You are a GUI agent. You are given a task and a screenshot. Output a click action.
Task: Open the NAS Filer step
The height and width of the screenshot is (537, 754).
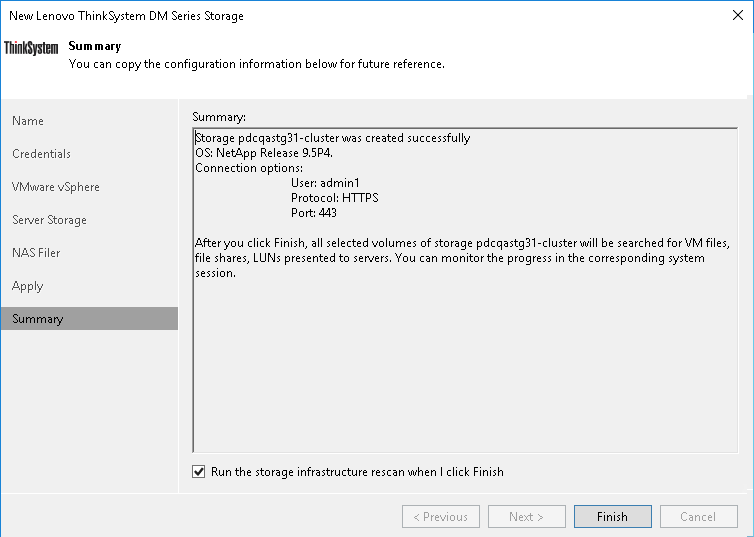[x=36, y=253]
